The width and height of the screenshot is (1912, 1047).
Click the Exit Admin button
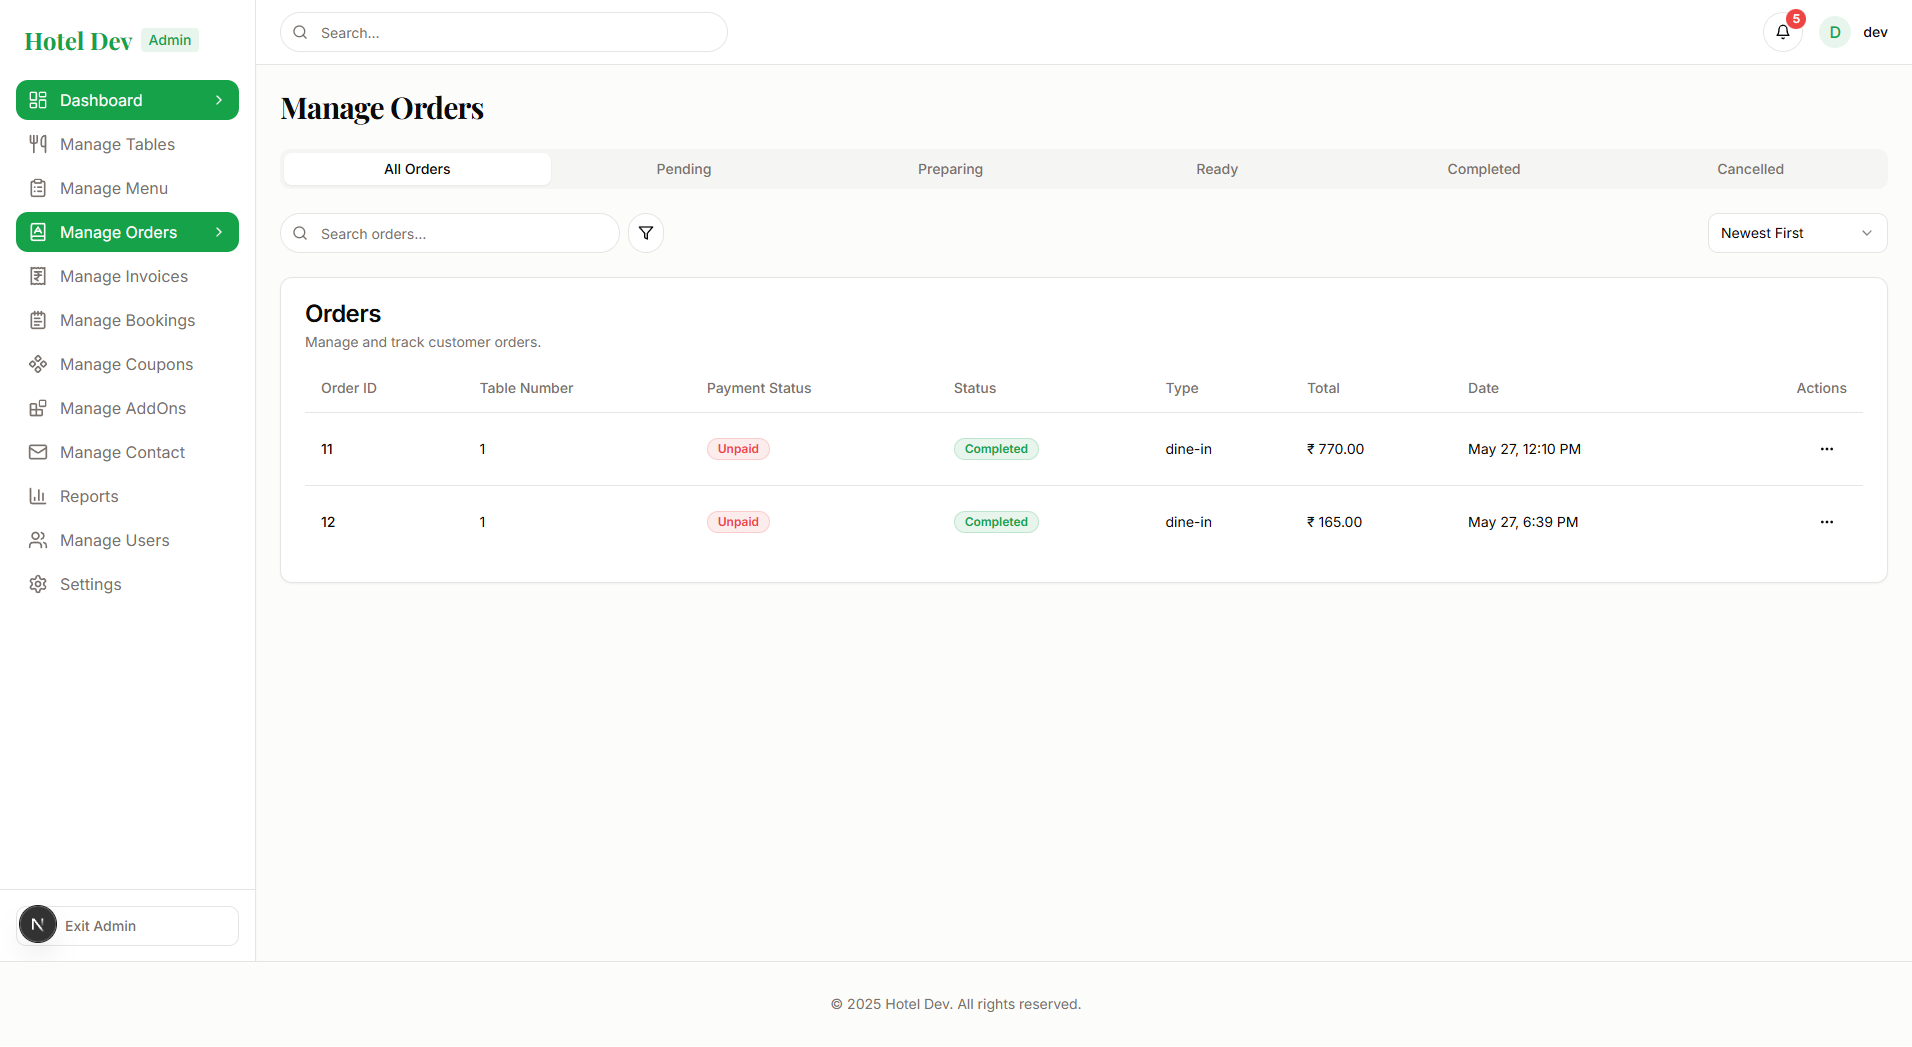[128, 926]
